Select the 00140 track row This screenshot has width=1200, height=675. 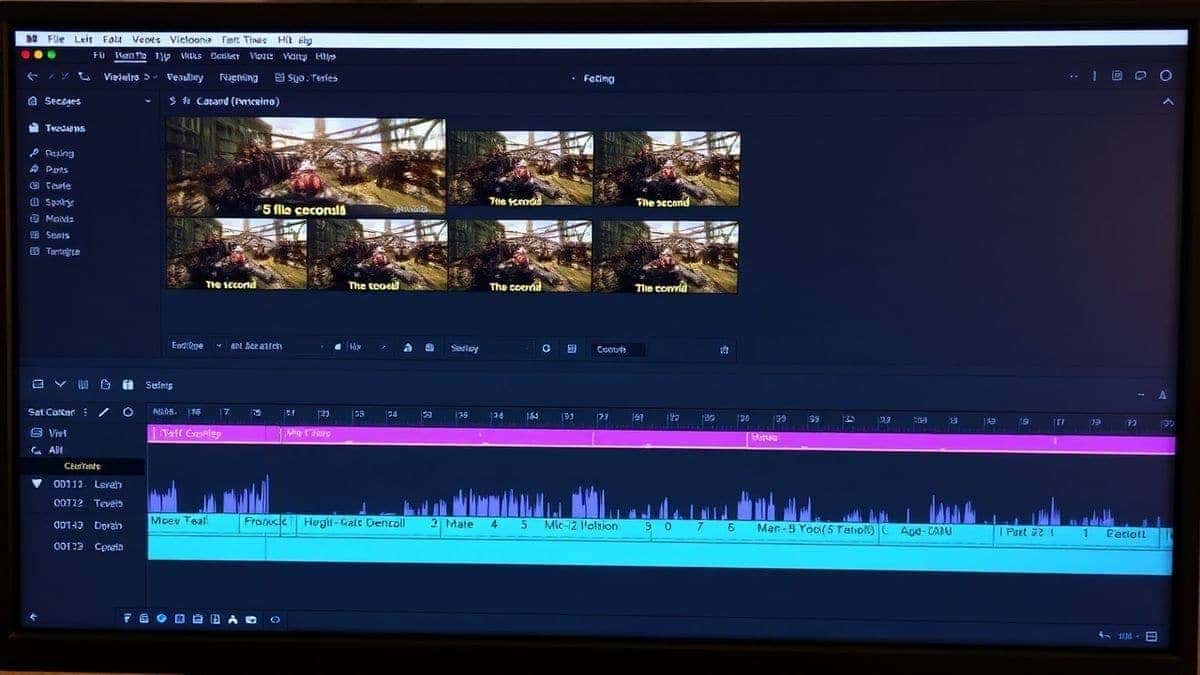(88, 525)
